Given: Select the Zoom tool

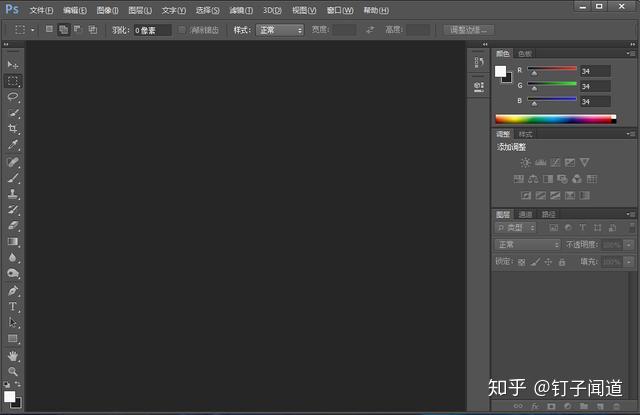Looking at the screenshot, I should pos(13,371).
